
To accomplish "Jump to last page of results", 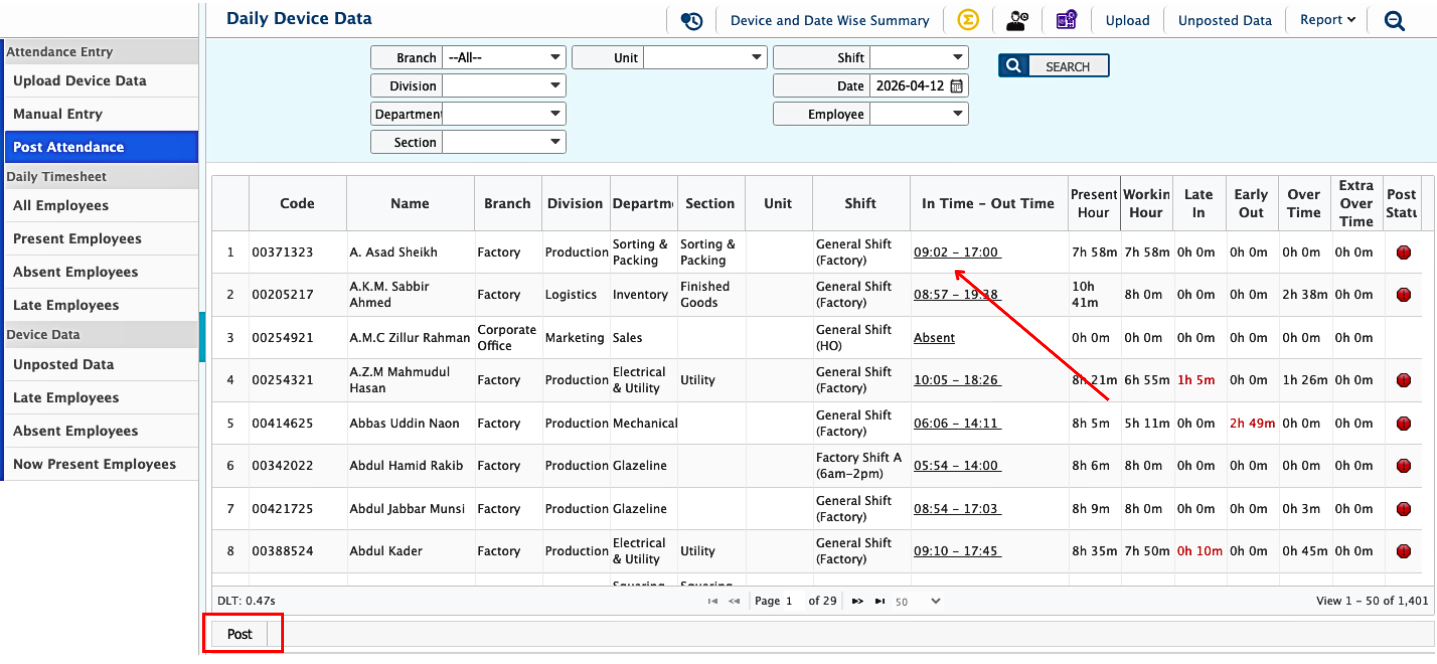I will point(880,601).
